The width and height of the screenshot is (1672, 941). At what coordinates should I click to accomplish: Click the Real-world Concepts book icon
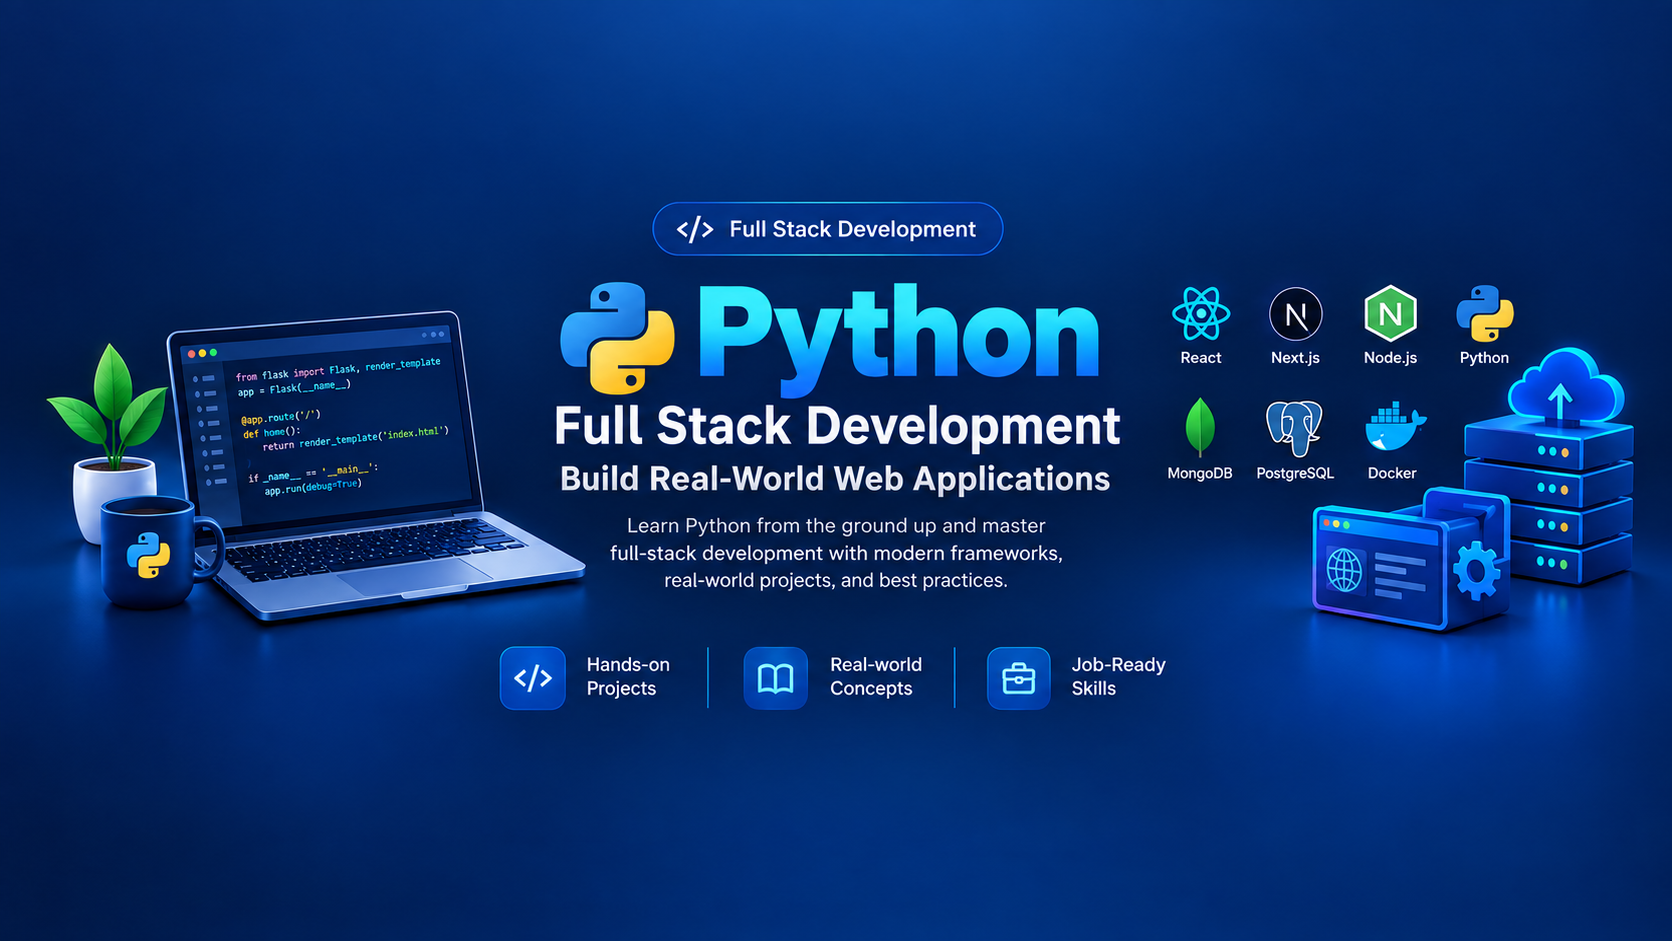click(775, 678)
